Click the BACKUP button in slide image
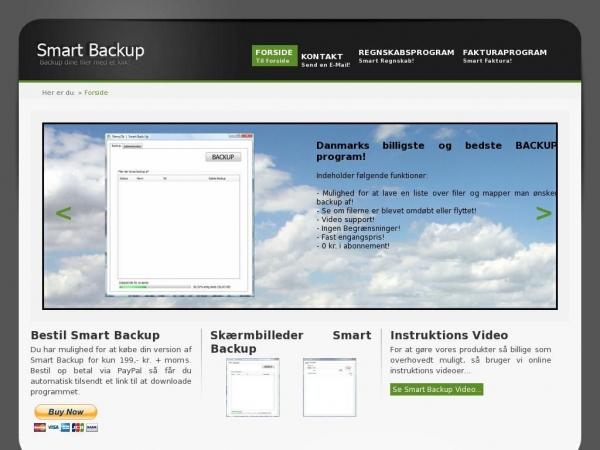 tap(223, 157)
